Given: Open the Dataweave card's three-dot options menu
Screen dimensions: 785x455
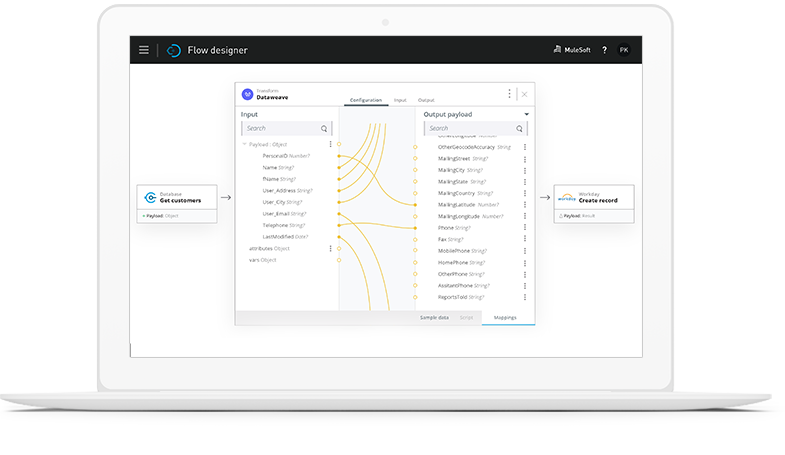Looking at the screenshot, I should click(x=509, y=94).
